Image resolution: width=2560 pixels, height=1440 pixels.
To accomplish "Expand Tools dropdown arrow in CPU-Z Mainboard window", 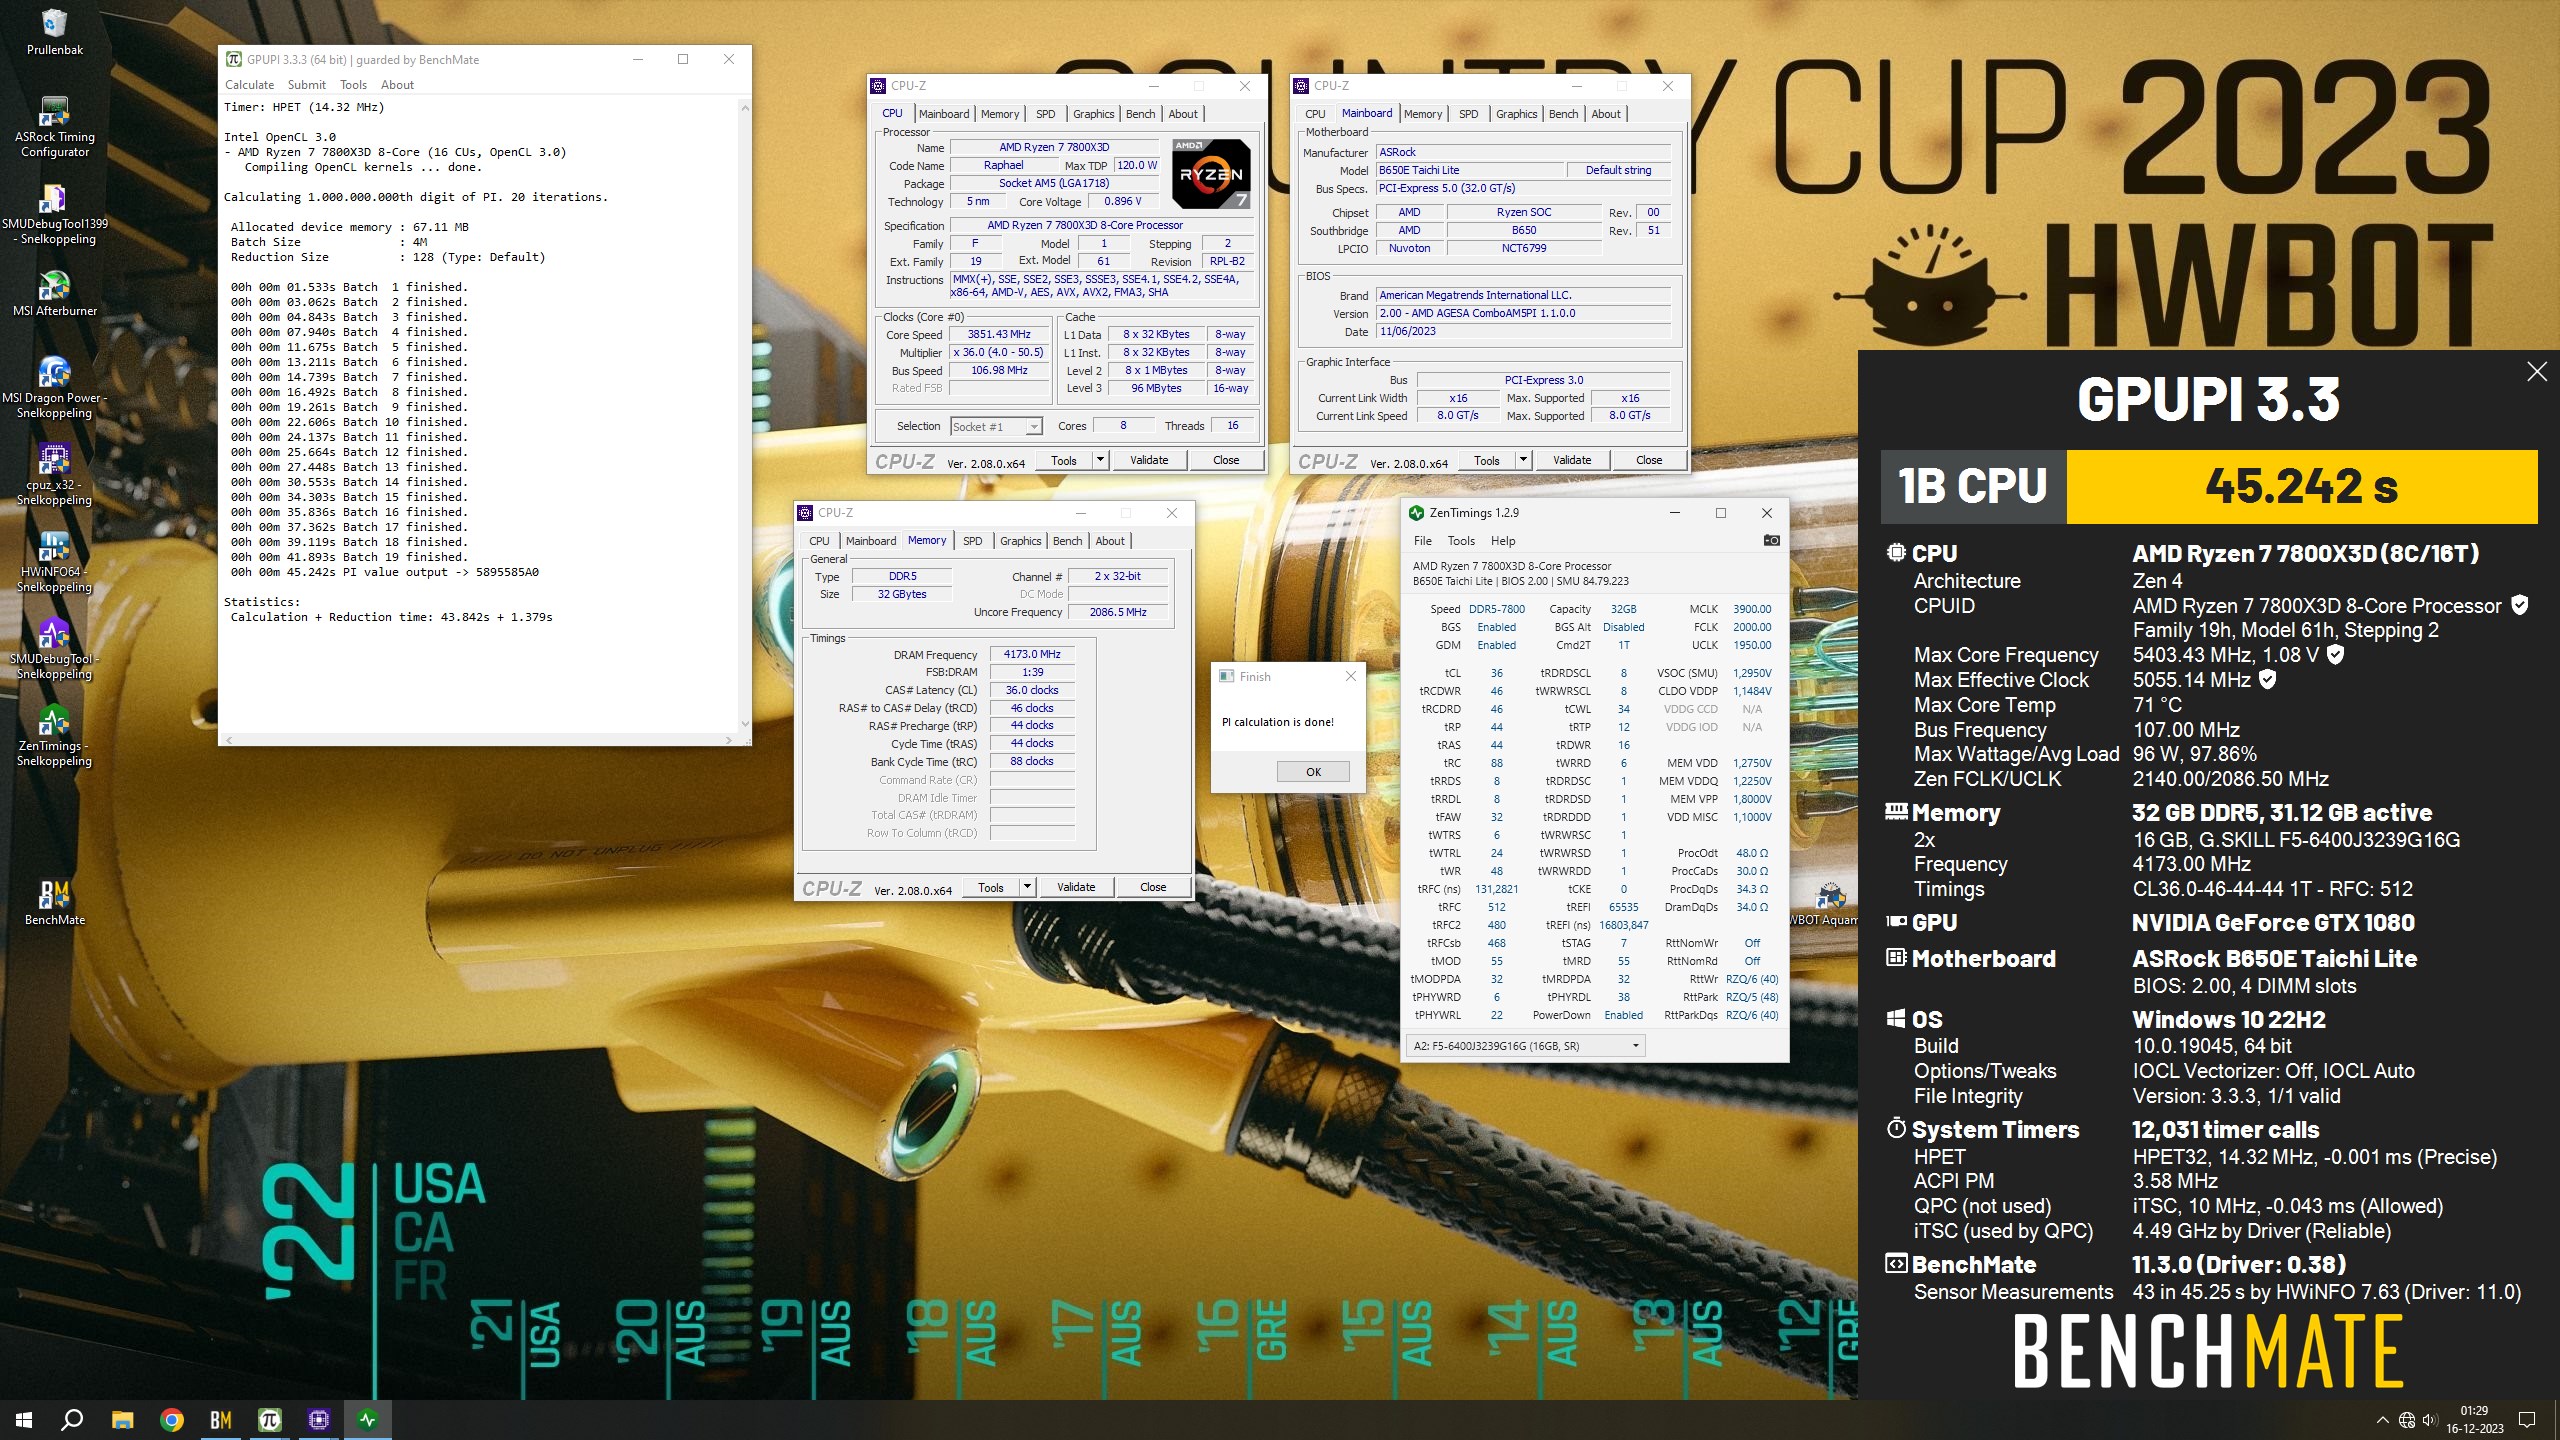I will [x=1523, y=460].
